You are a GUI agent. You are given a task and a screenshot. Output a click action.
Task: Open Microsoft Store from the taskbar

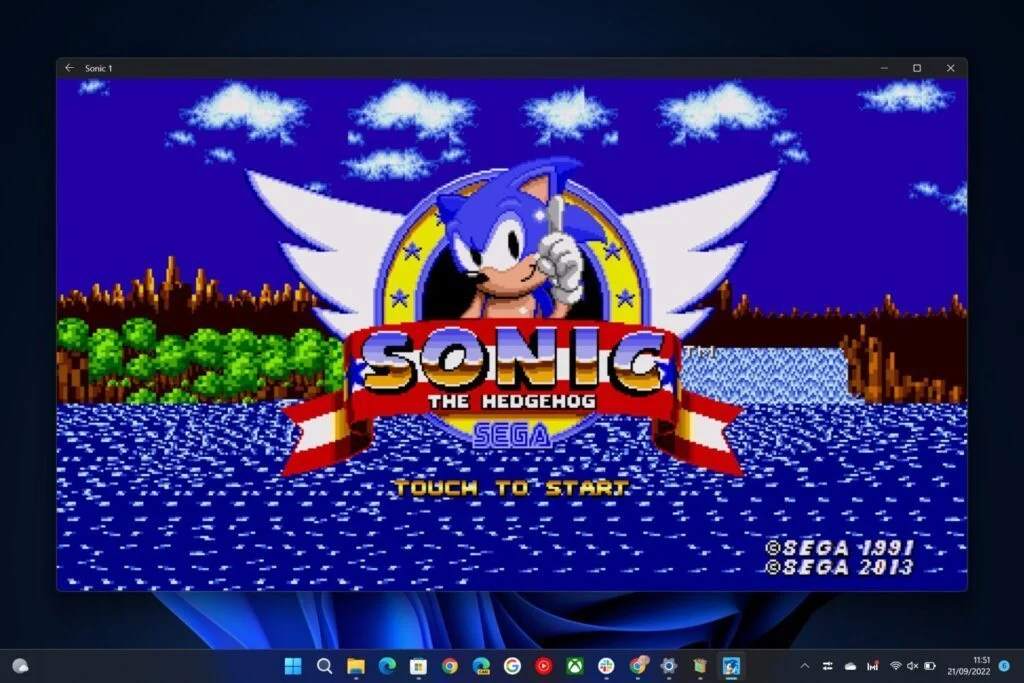[x=419, y=666]
